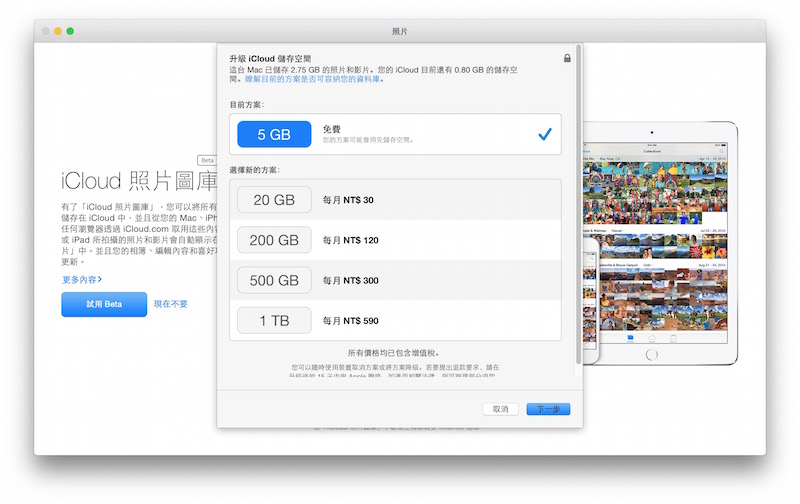
Task: Click the 每月 NT$ 120 price text
Action: coord(351,240)
